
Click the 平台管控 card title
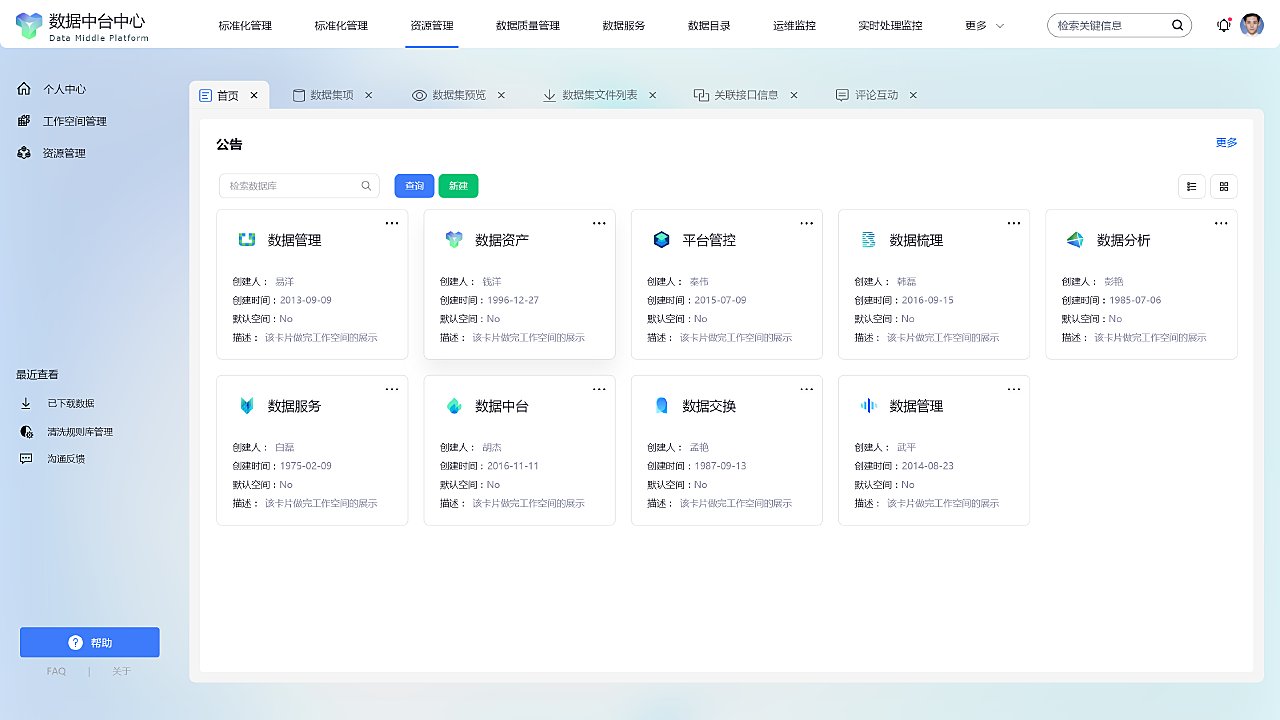pyautogui.click(x=709, y=240)
